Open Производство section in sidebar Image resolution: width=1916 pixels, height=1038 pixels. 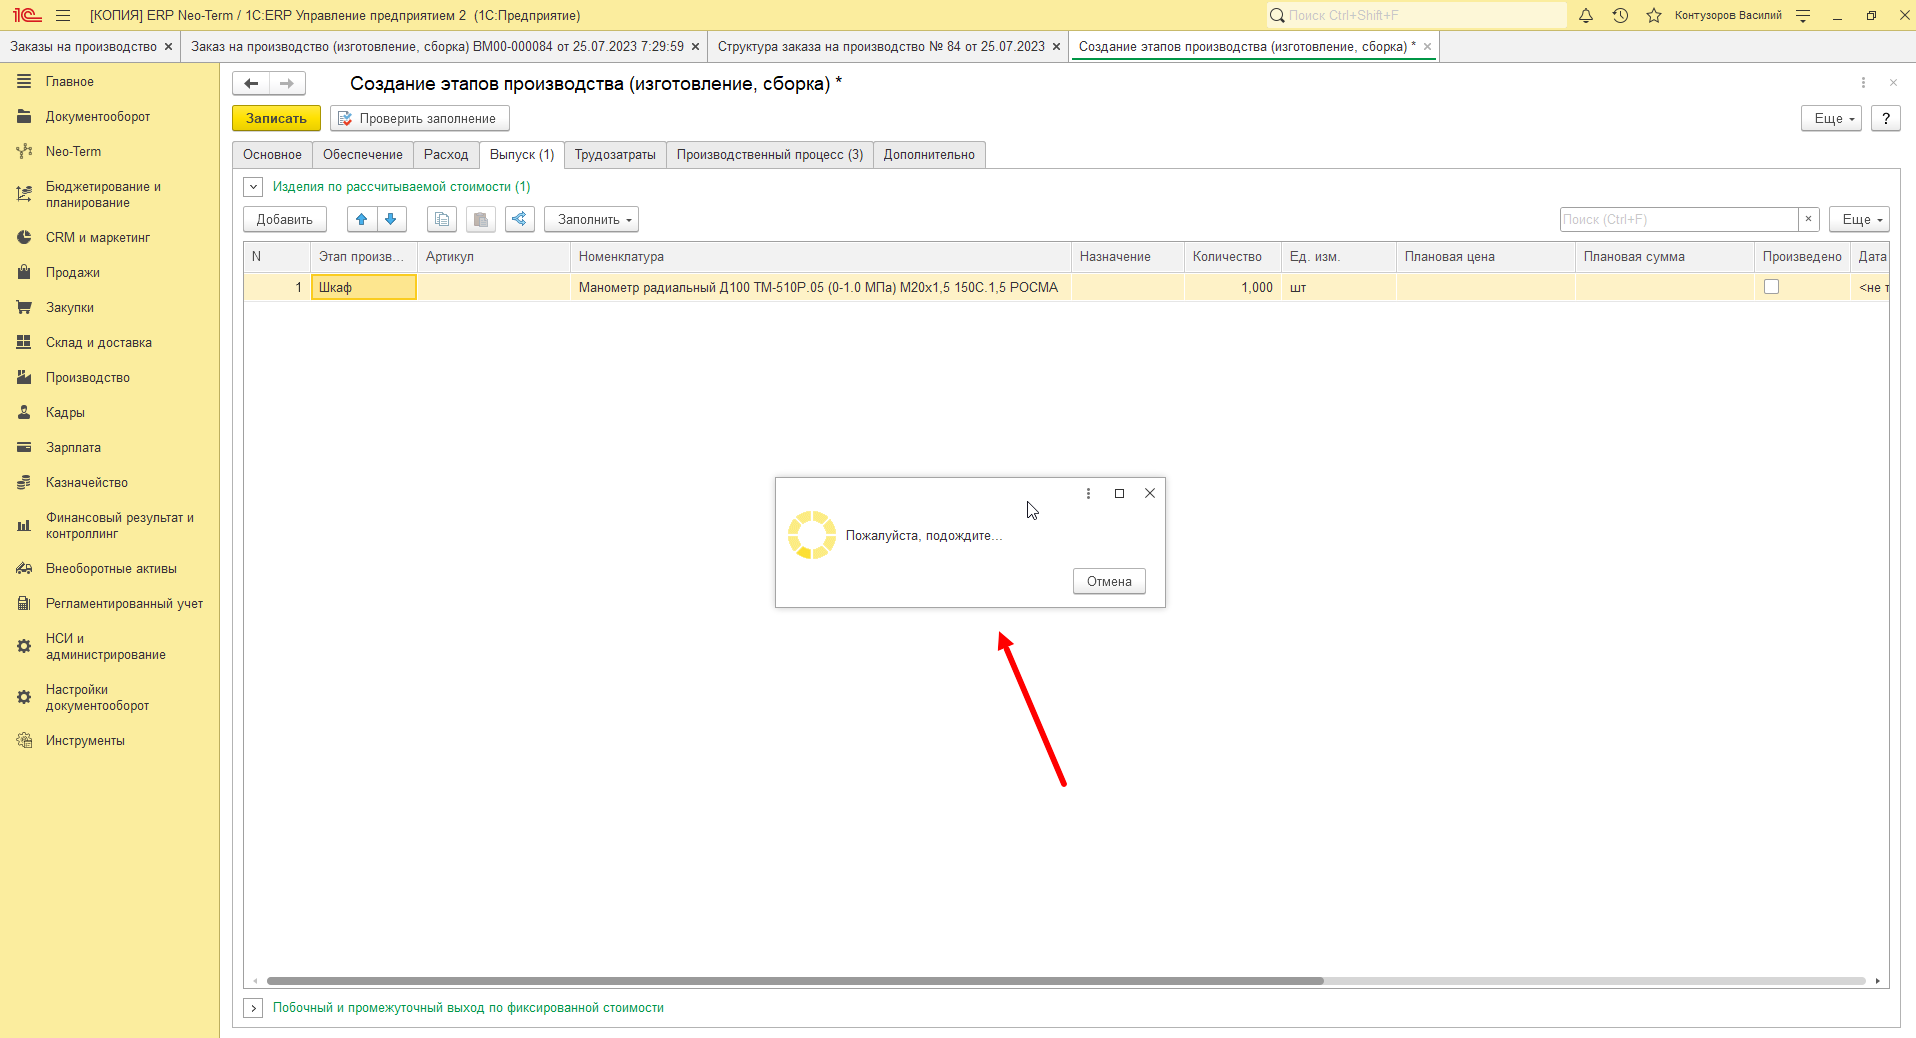click(x=88, y=377)
